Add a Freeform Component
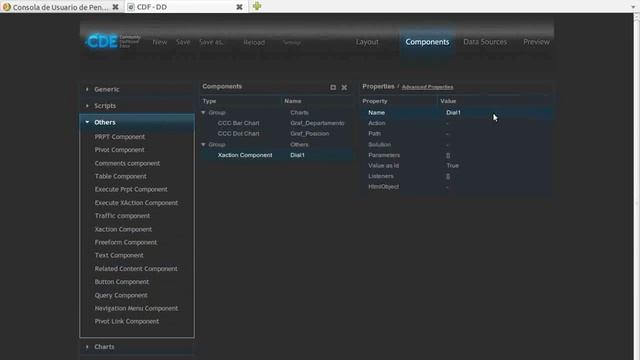The height and width of the screenshot is (360, 640). point(125,242)
